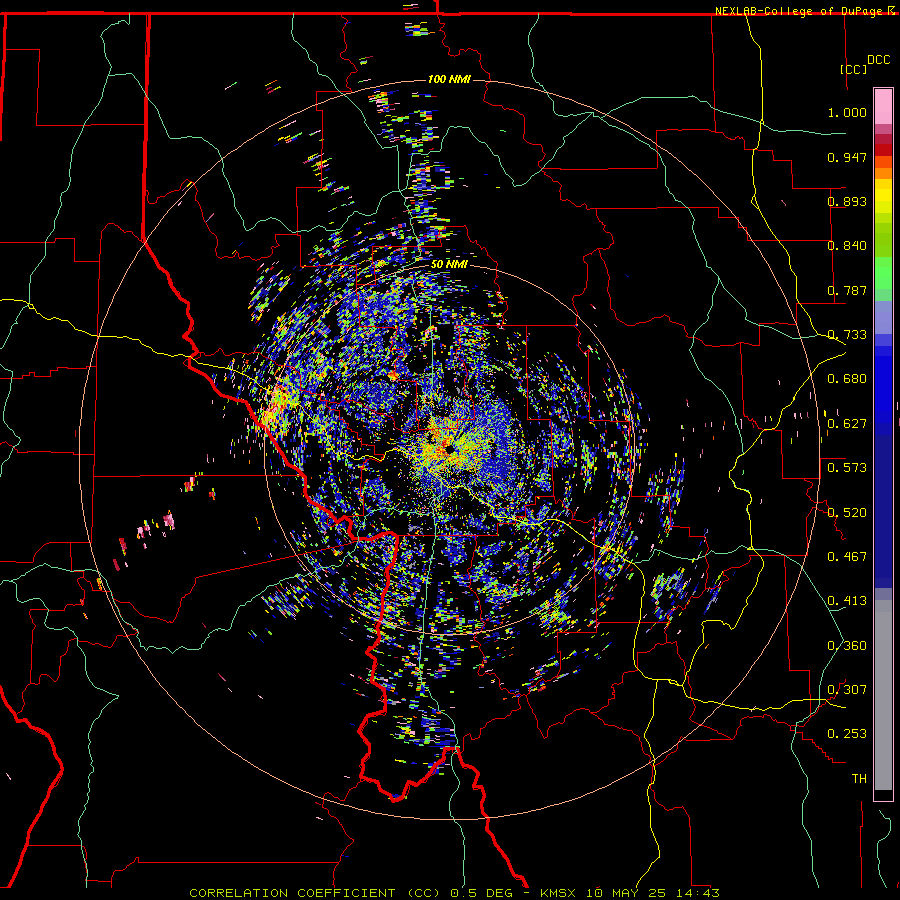Select the 0.787 legend value
The height and width of the screenshot is (900, 900).
[847, 290]
